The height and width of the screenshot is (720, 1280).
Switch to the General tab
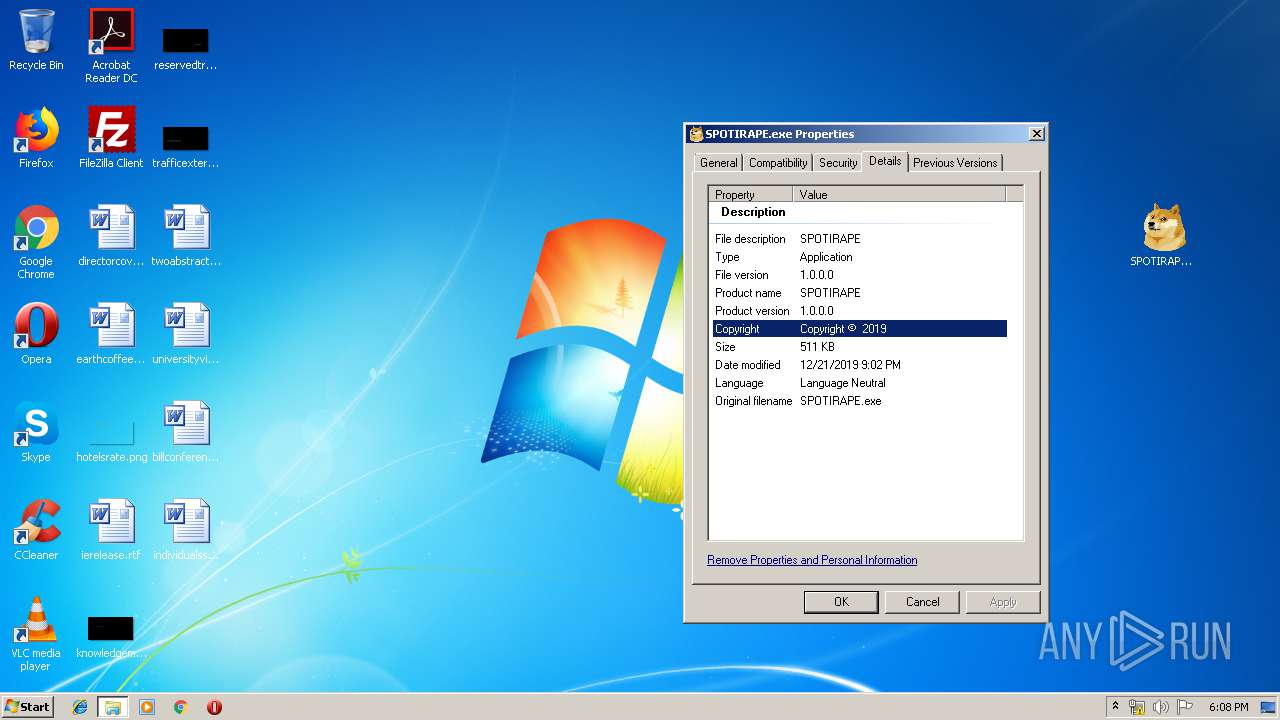coord(718,163)
